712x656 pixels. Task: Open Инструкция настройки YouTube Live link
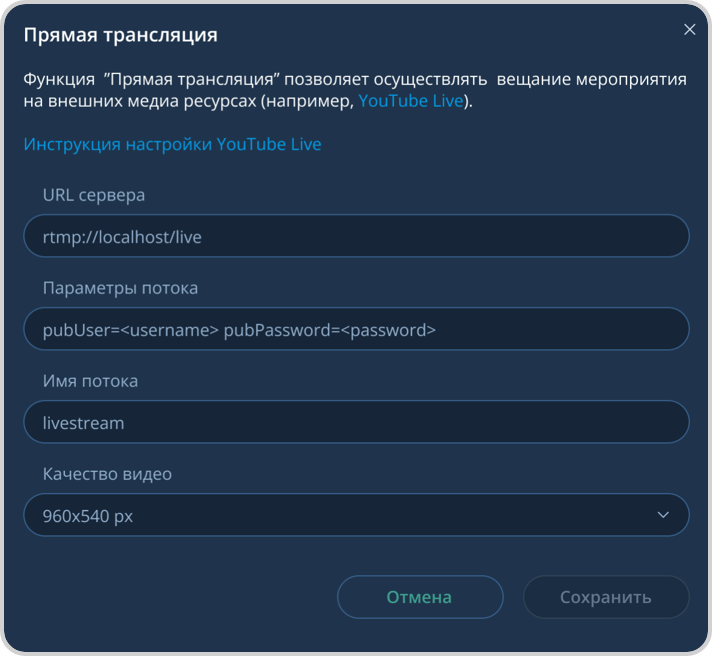click(x=172, y=144)
